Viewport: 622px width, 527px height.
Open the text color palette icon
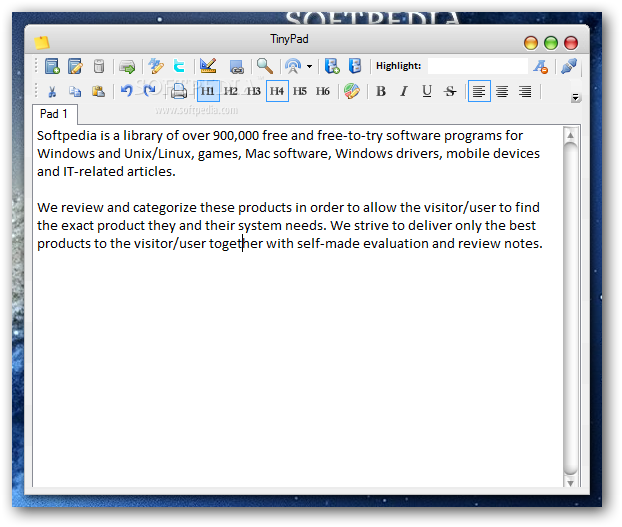[352, 91]
